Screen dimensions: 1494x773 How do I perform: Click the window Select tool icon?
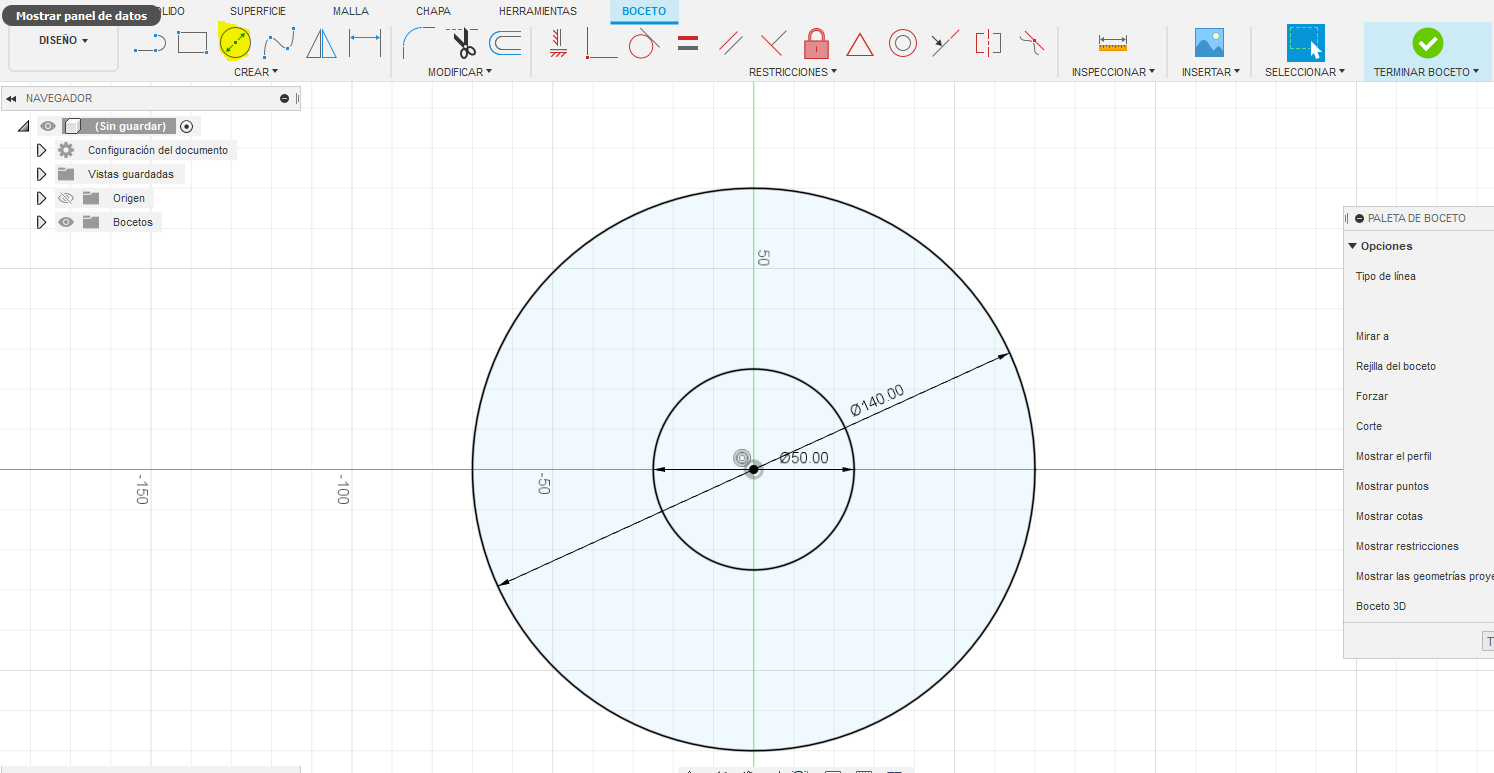1305,43
